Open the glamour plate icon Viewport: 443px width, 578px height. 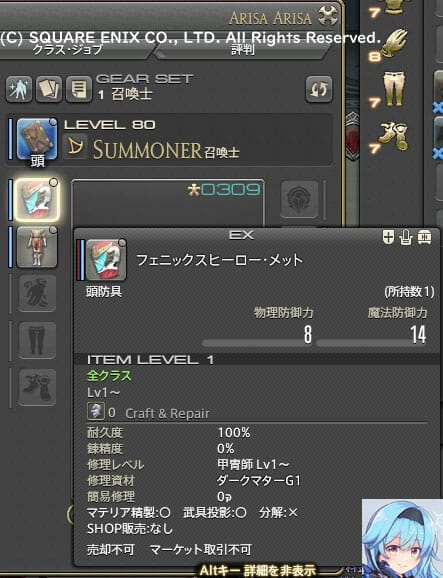(x=19, y=89)
